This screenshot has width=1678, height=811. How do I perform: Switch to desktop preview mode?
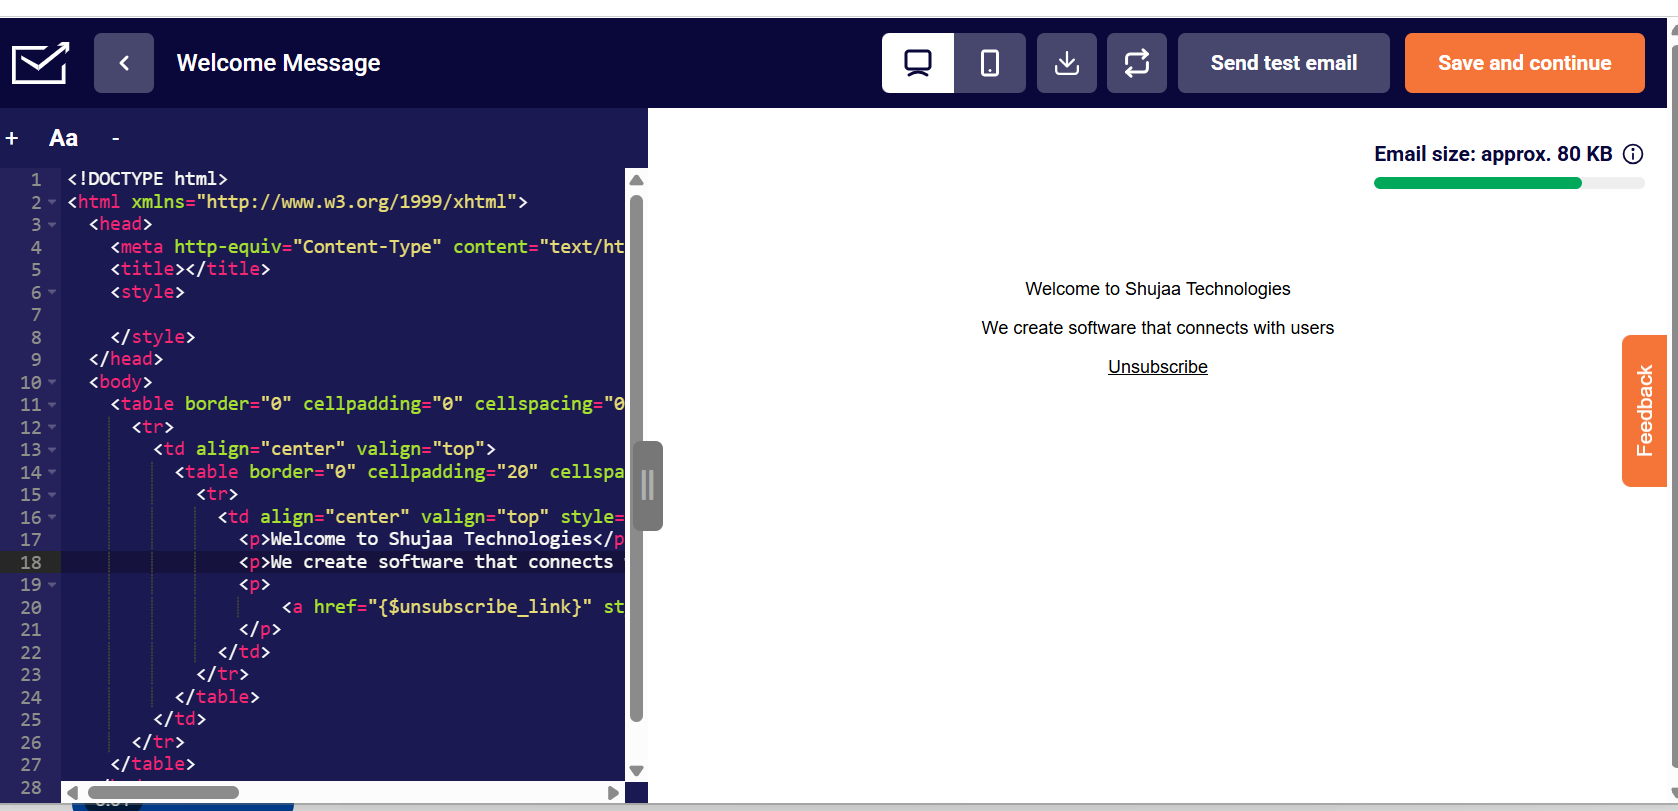918,63
